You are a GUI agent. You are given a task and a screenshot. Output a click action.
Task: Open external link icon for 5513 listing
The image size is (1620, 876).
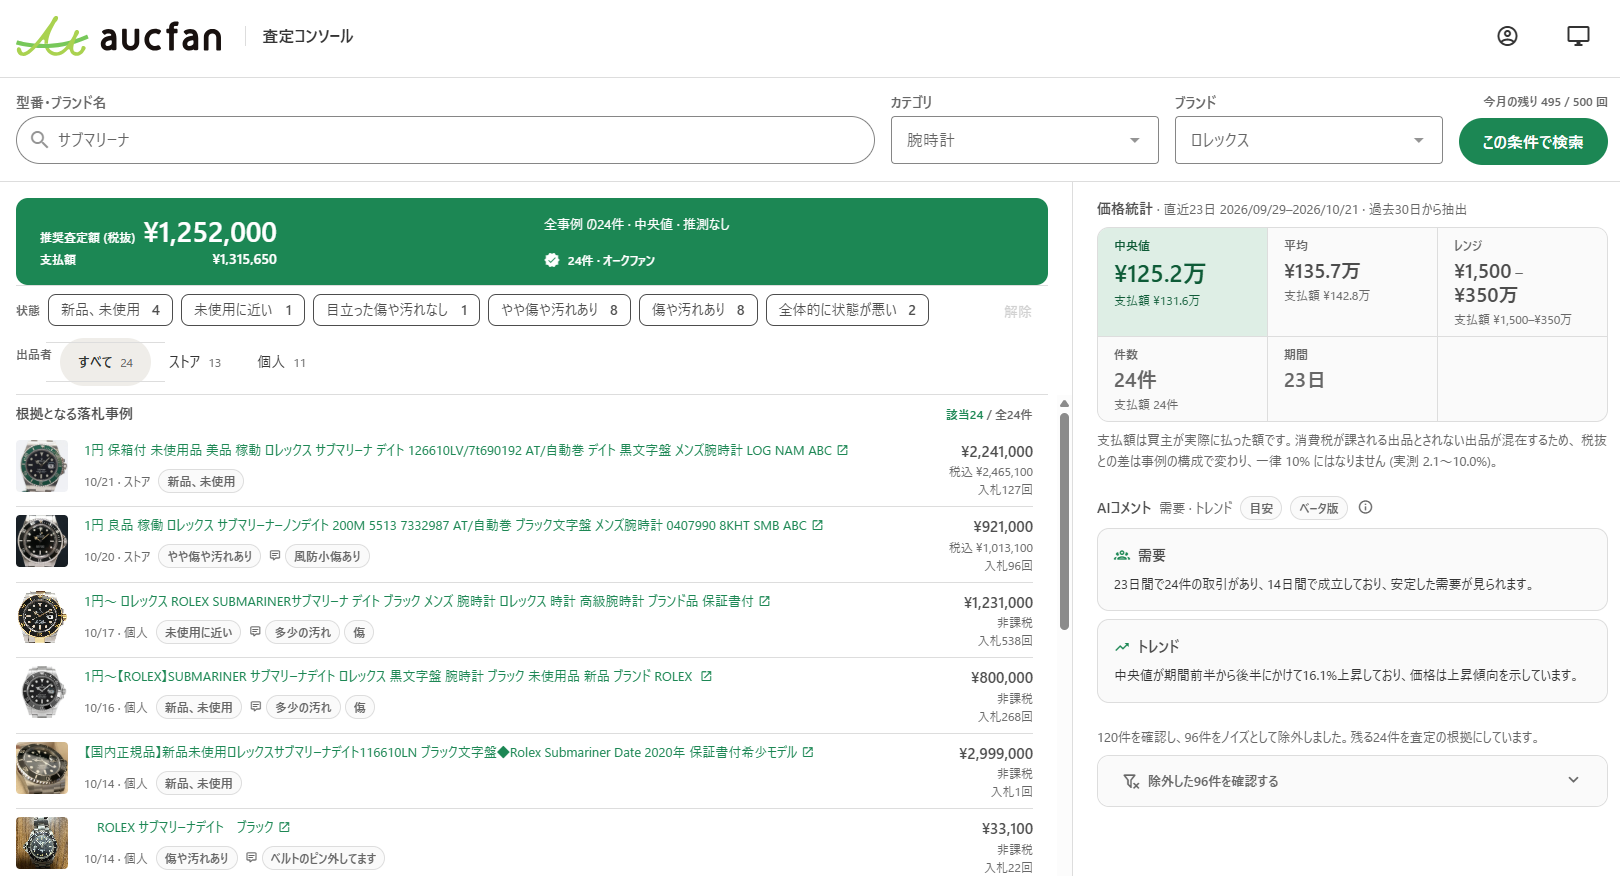pos(817,525)
